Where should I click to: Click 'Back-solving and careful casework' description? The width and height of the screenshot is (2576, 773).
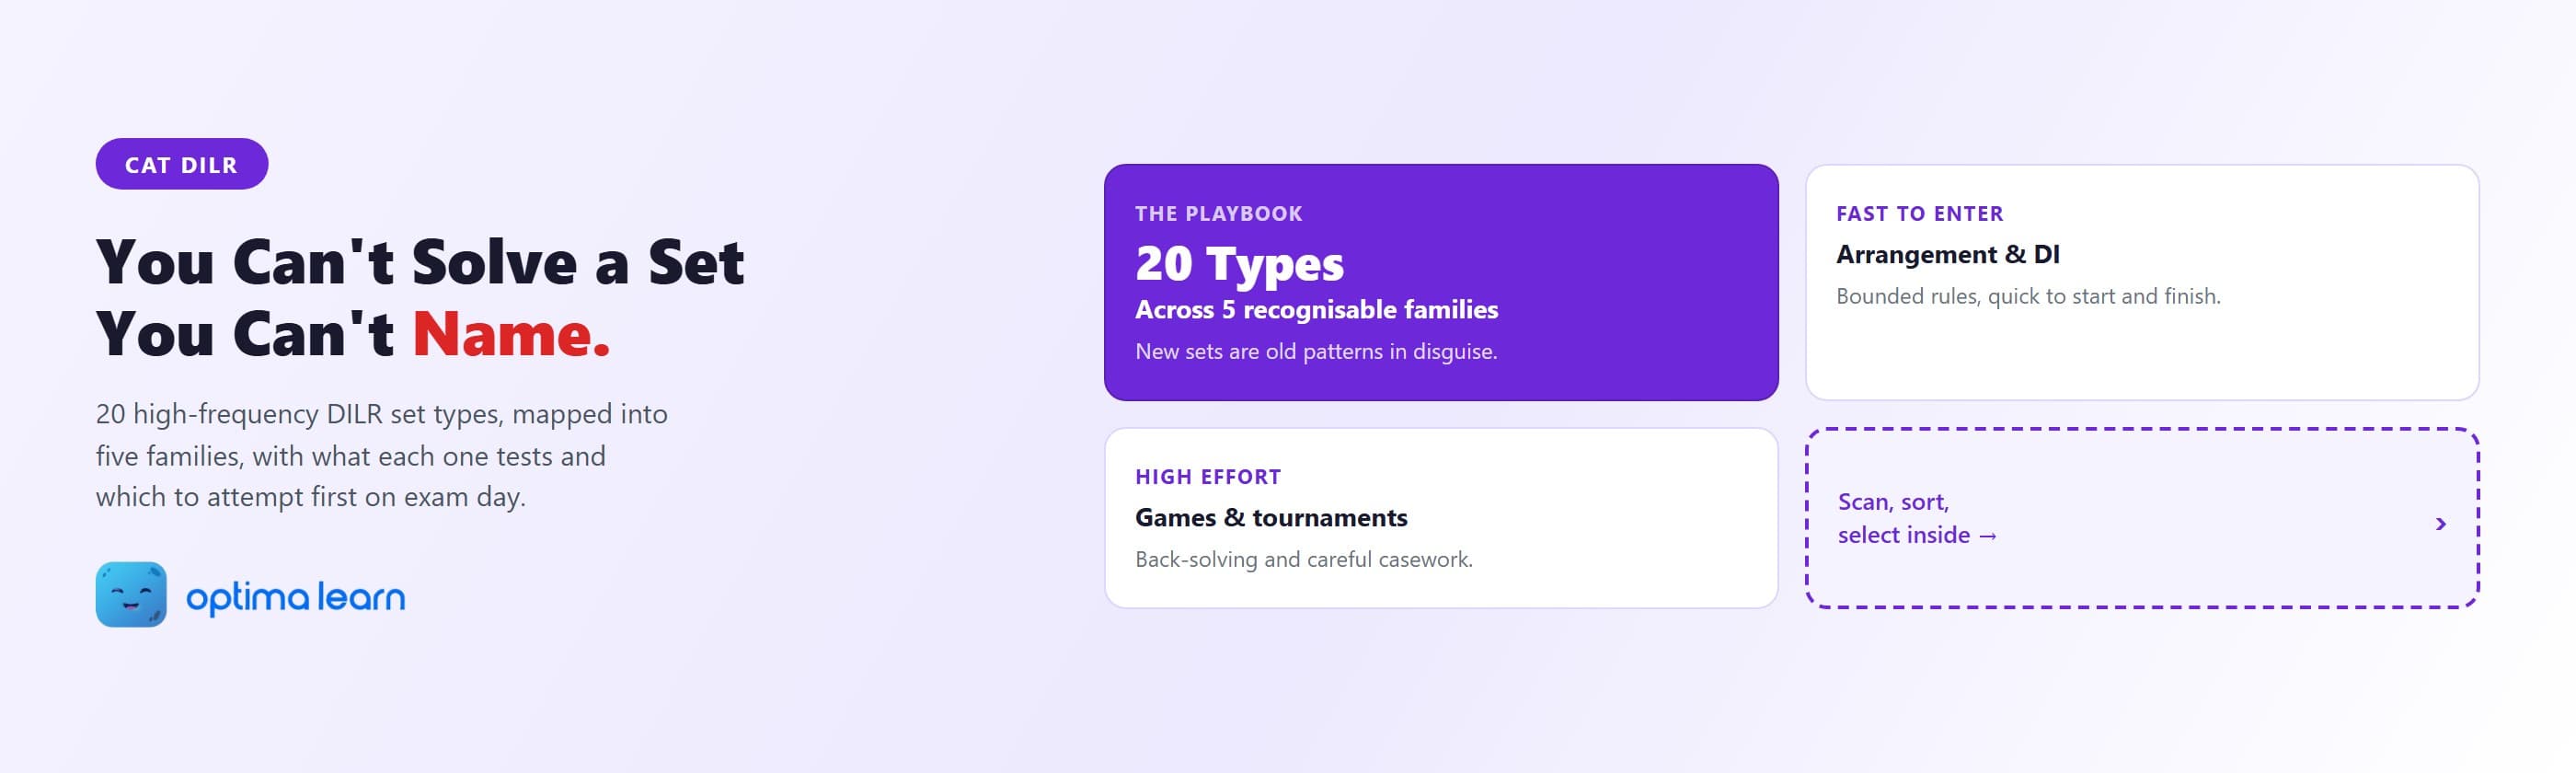[1304, 559]
